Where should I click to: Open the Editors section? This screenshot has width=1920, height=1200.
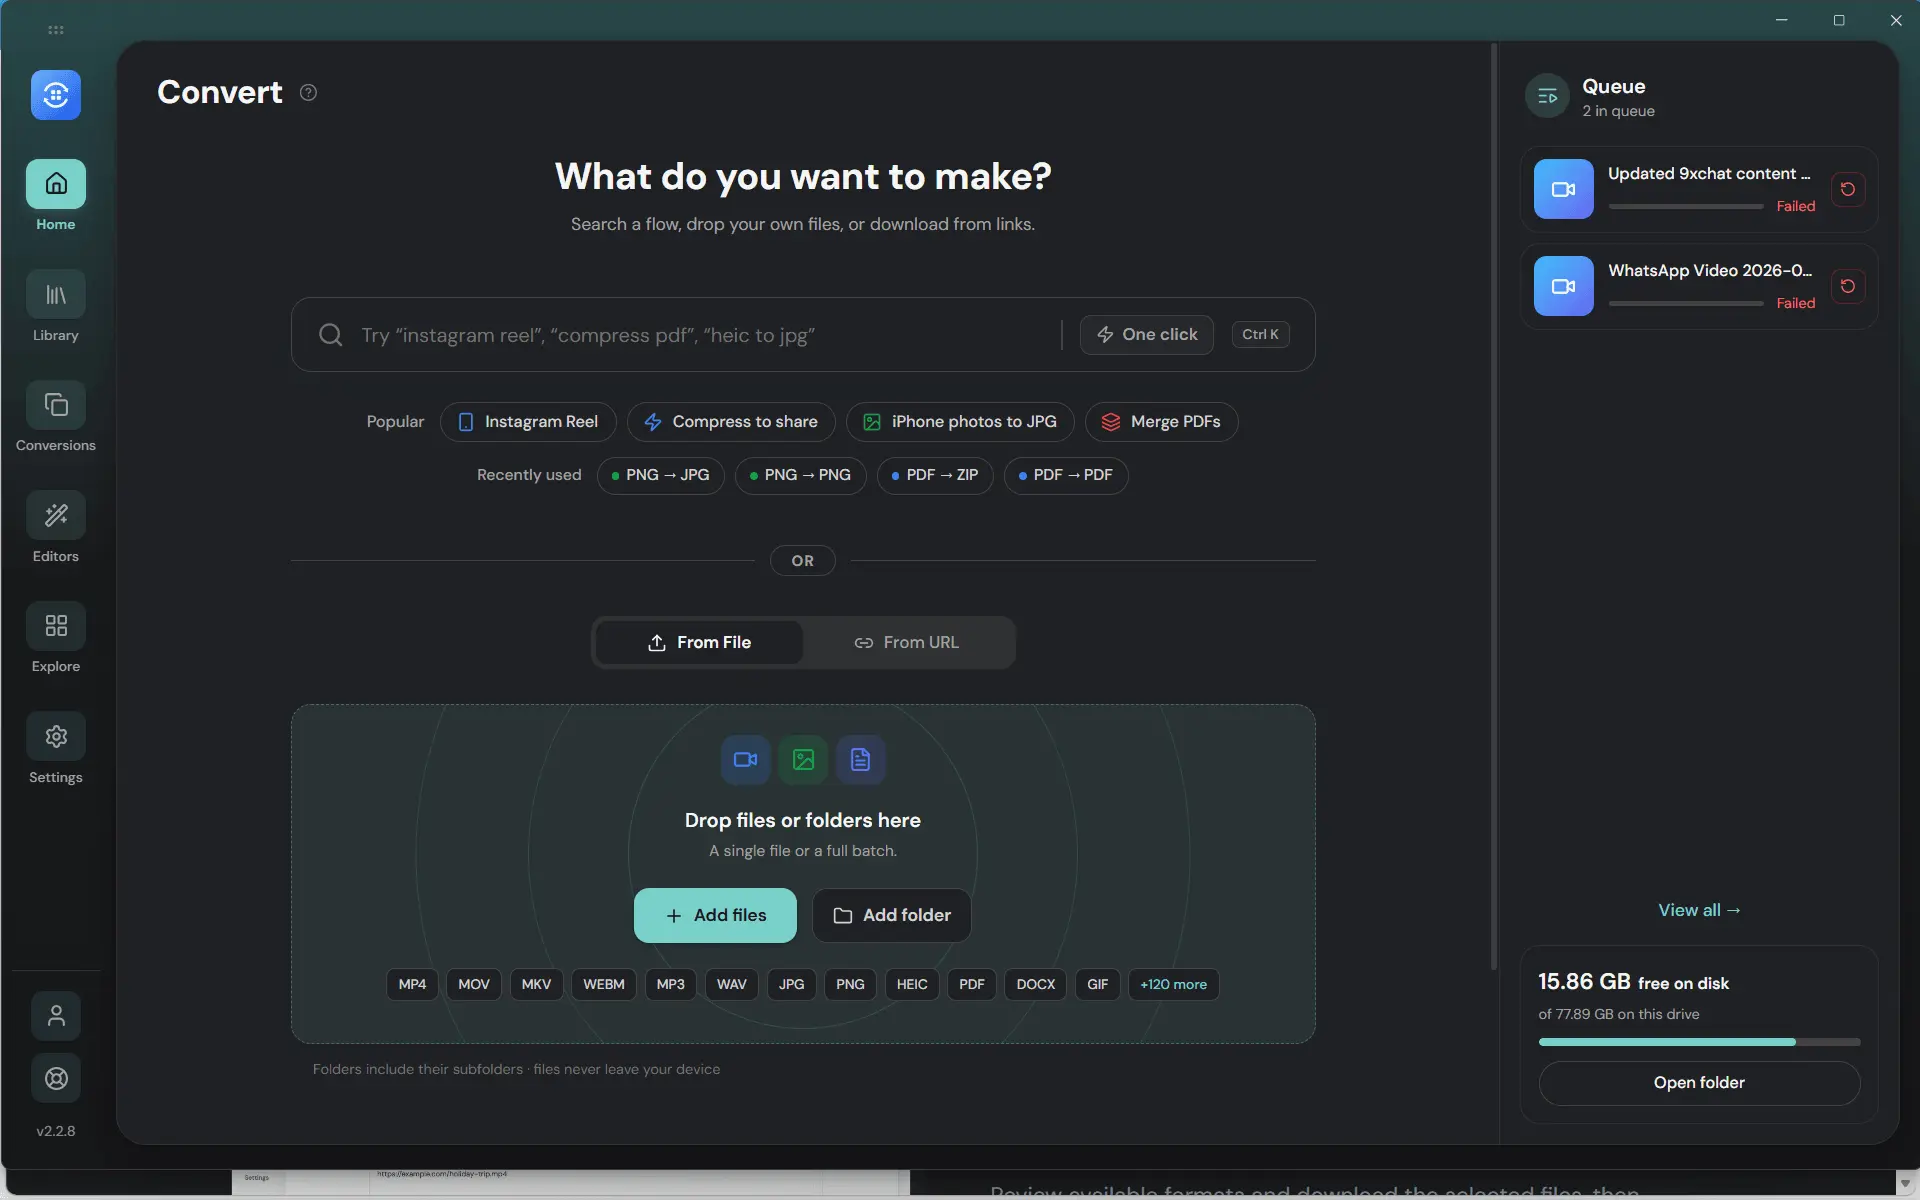click(56, 527)
